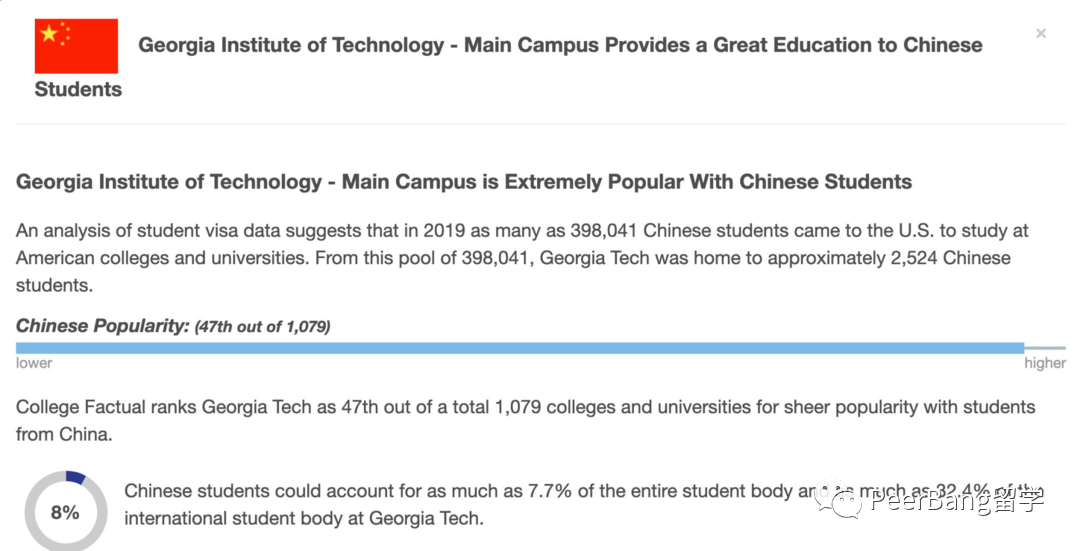Click the 8% value inside the donut
The image size is (1080, 551).
65,512
